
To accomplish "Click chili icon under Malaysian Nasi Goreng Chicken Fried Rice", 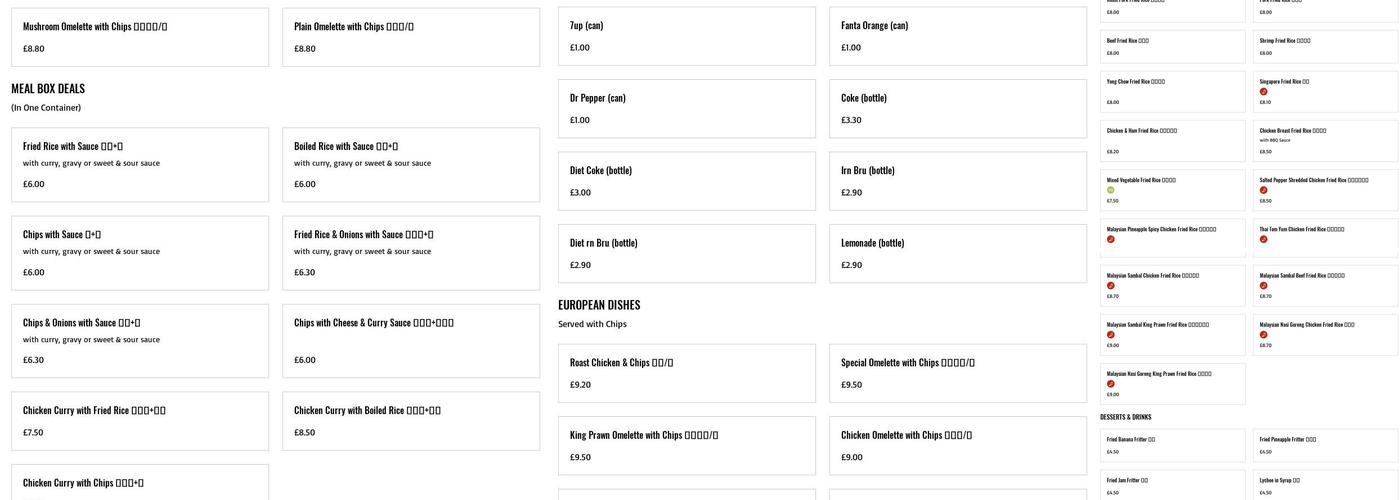I will click(1263, 335).
